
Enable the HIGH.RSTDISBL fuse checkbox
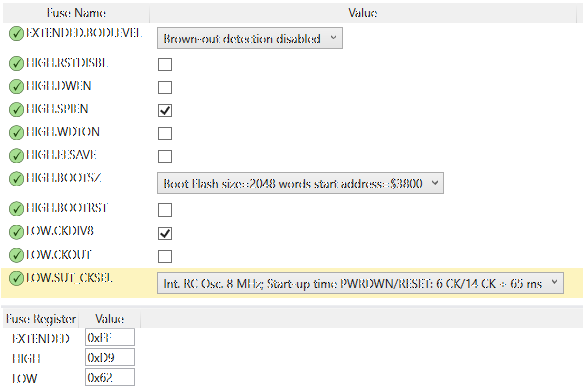[165, 64]
